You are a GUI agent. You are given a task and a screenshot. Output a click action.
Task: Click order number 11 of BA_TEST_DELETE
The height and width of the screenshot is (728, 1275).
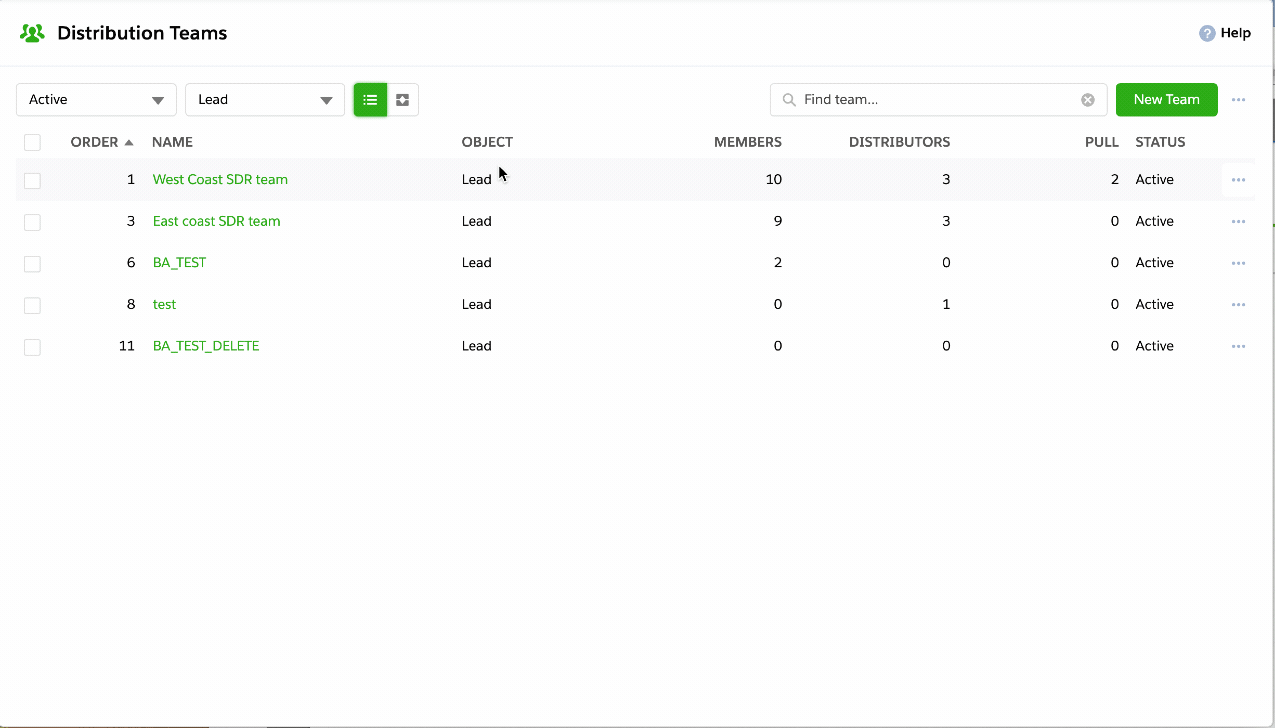(x=127, y=346)
